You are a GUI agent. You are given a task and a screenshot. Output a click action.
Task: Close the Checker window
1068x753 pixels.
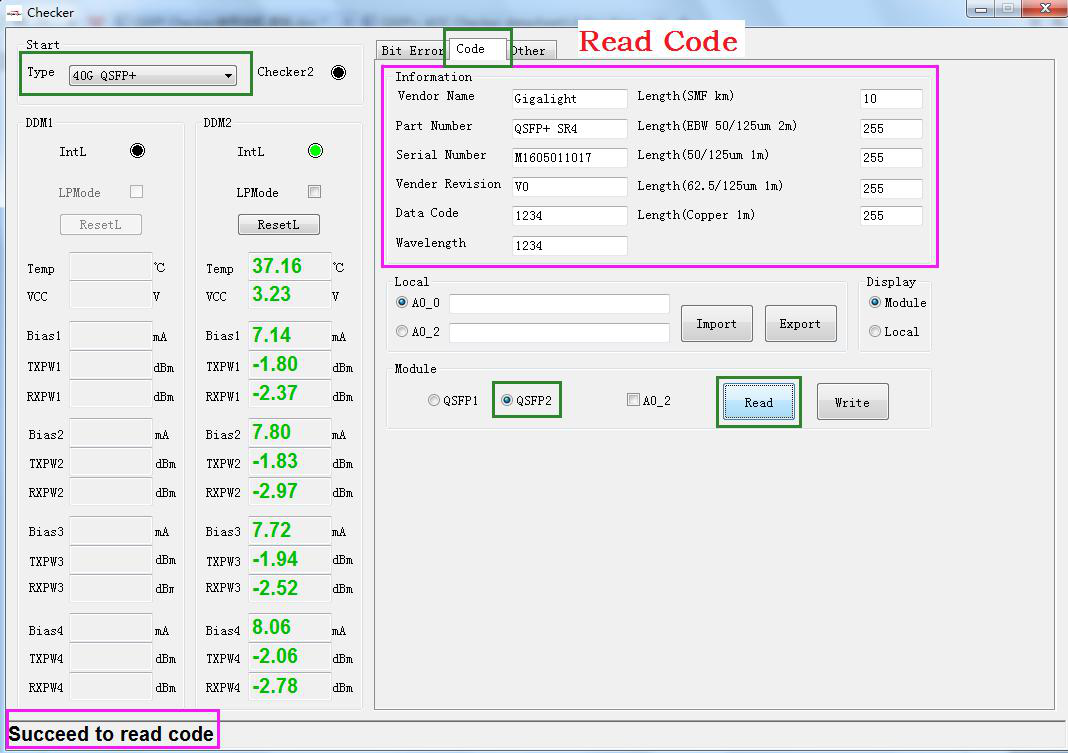(x=1046, y=9)
